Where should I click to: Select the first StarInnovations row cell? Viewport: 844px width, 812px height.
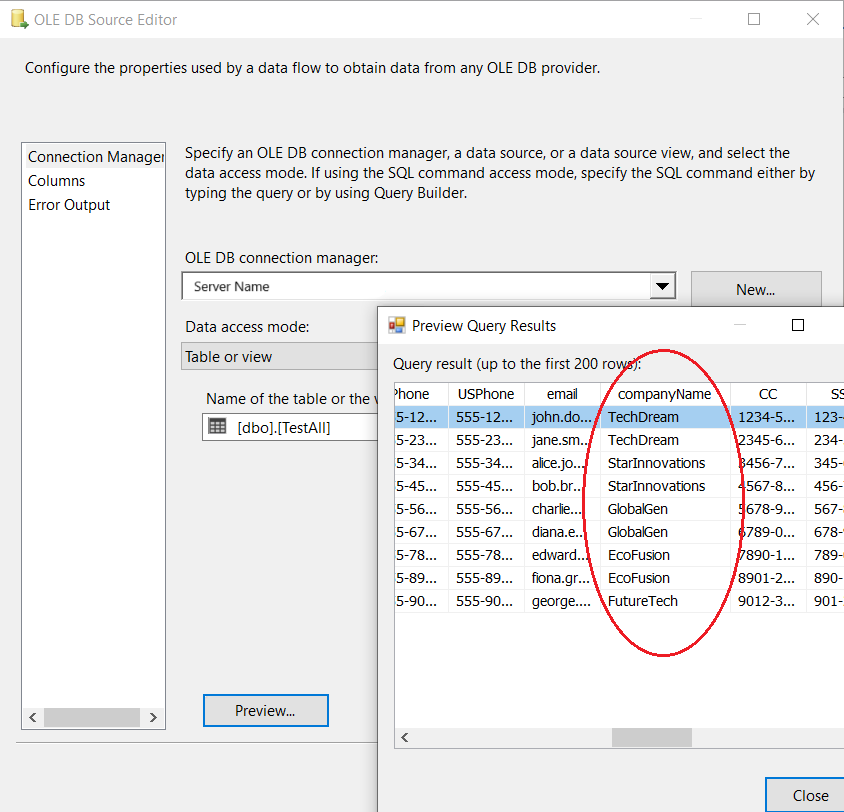656,463
